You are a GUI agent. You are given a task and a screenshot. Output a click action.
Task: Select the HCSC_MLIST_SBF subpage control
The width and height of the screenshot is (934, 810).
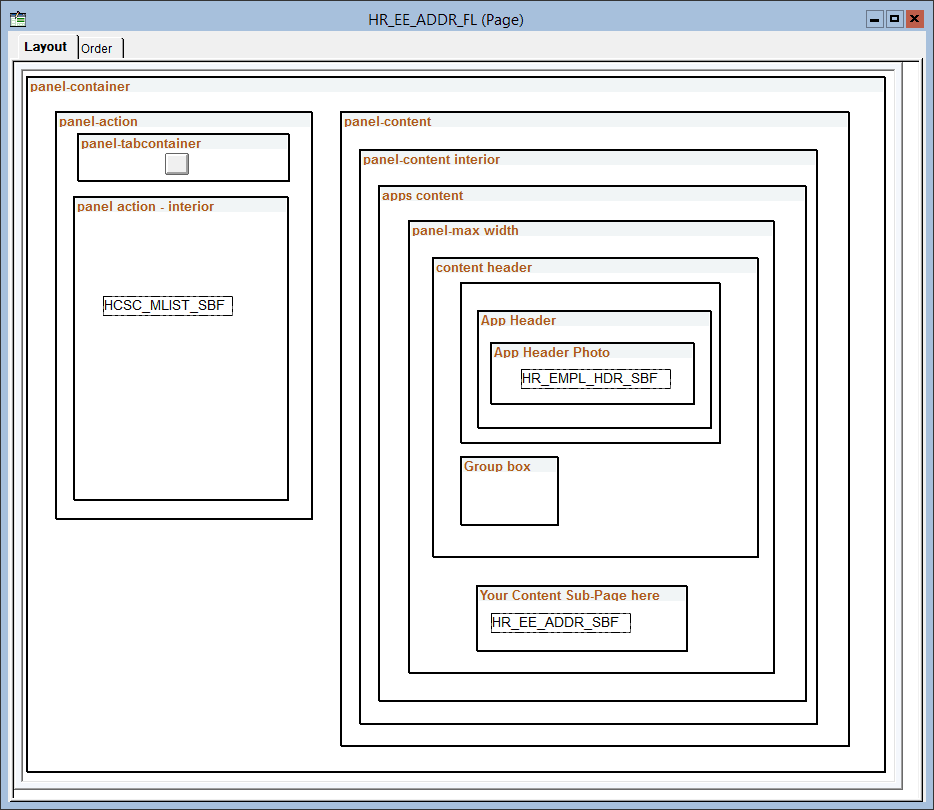tap(167, 305)
